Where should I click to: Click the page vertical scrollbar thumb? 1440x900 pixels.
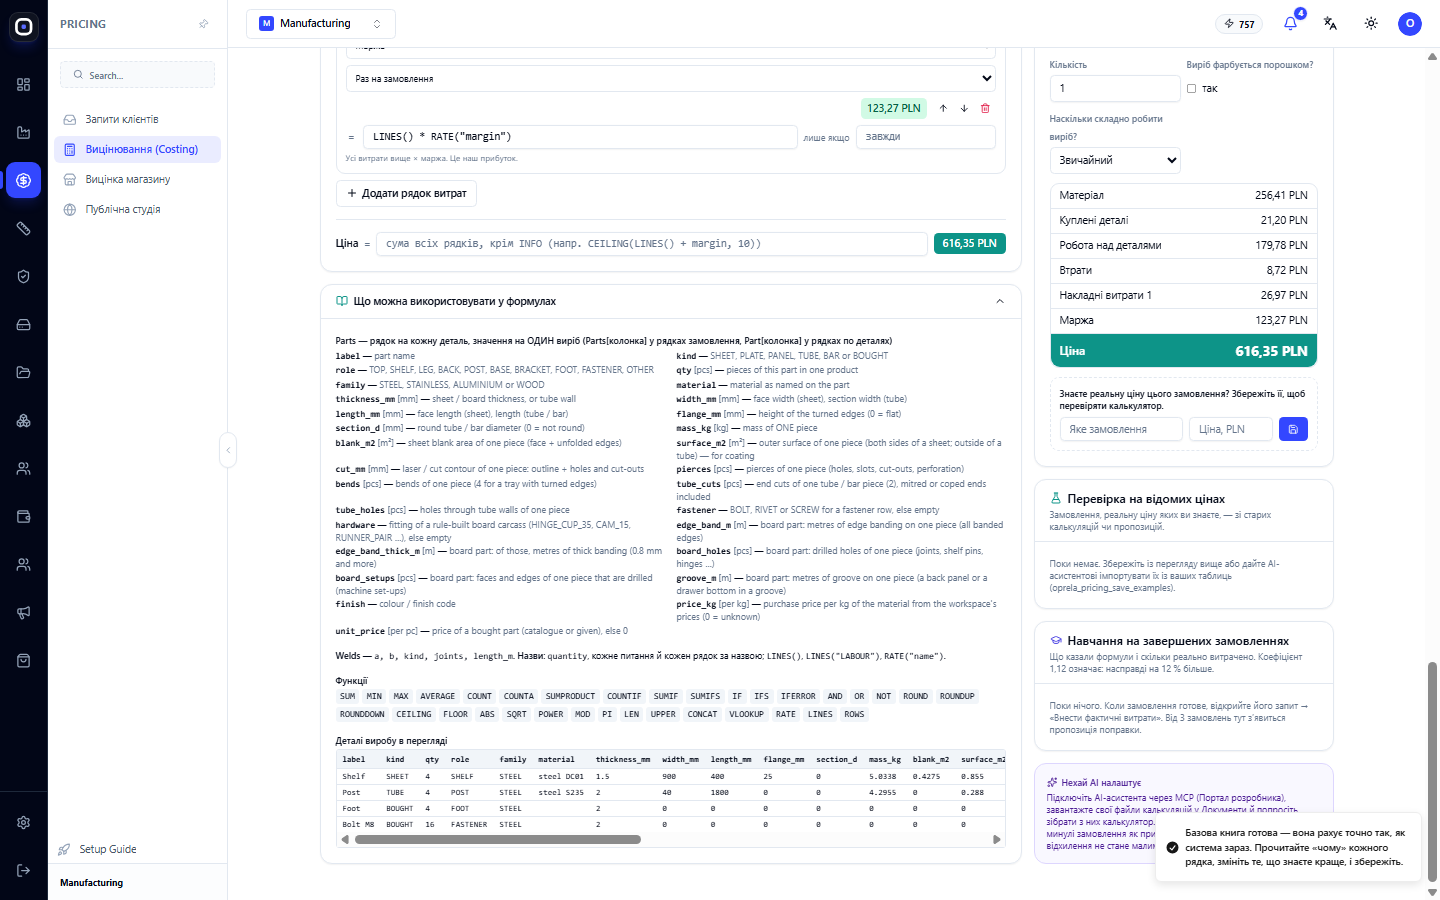pyautogui.click(x=1432, y=770)
